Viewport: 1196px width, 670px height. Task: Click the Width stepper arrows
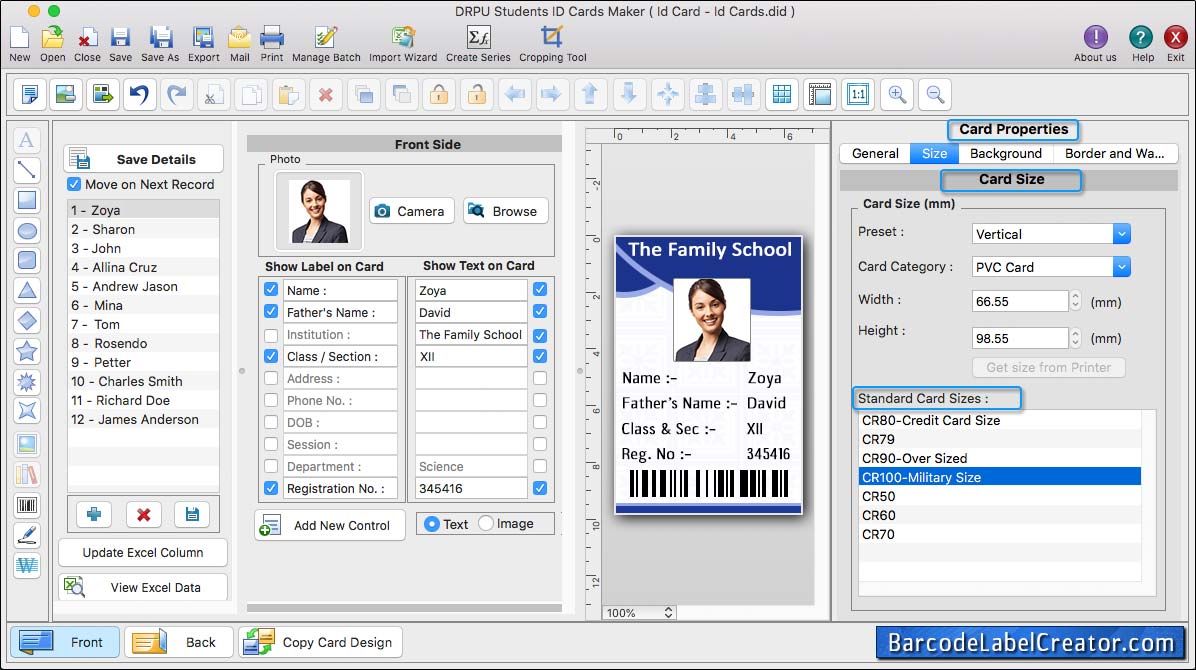pyautogui.click(x=1075, y=301)
